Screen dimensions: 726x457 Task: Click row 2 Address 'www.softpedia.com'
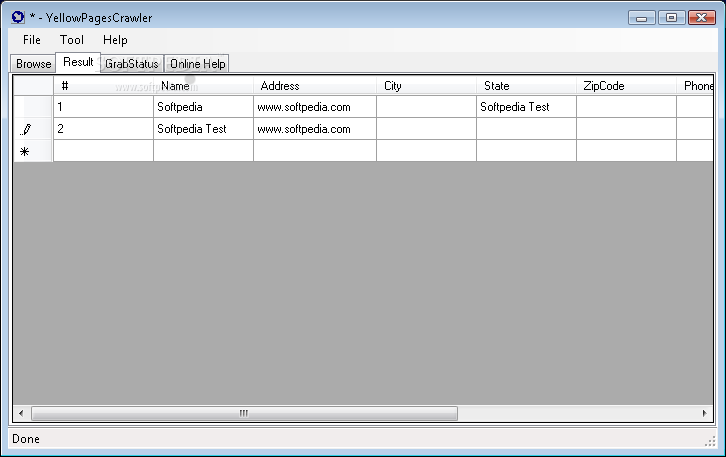pos(315,129)
